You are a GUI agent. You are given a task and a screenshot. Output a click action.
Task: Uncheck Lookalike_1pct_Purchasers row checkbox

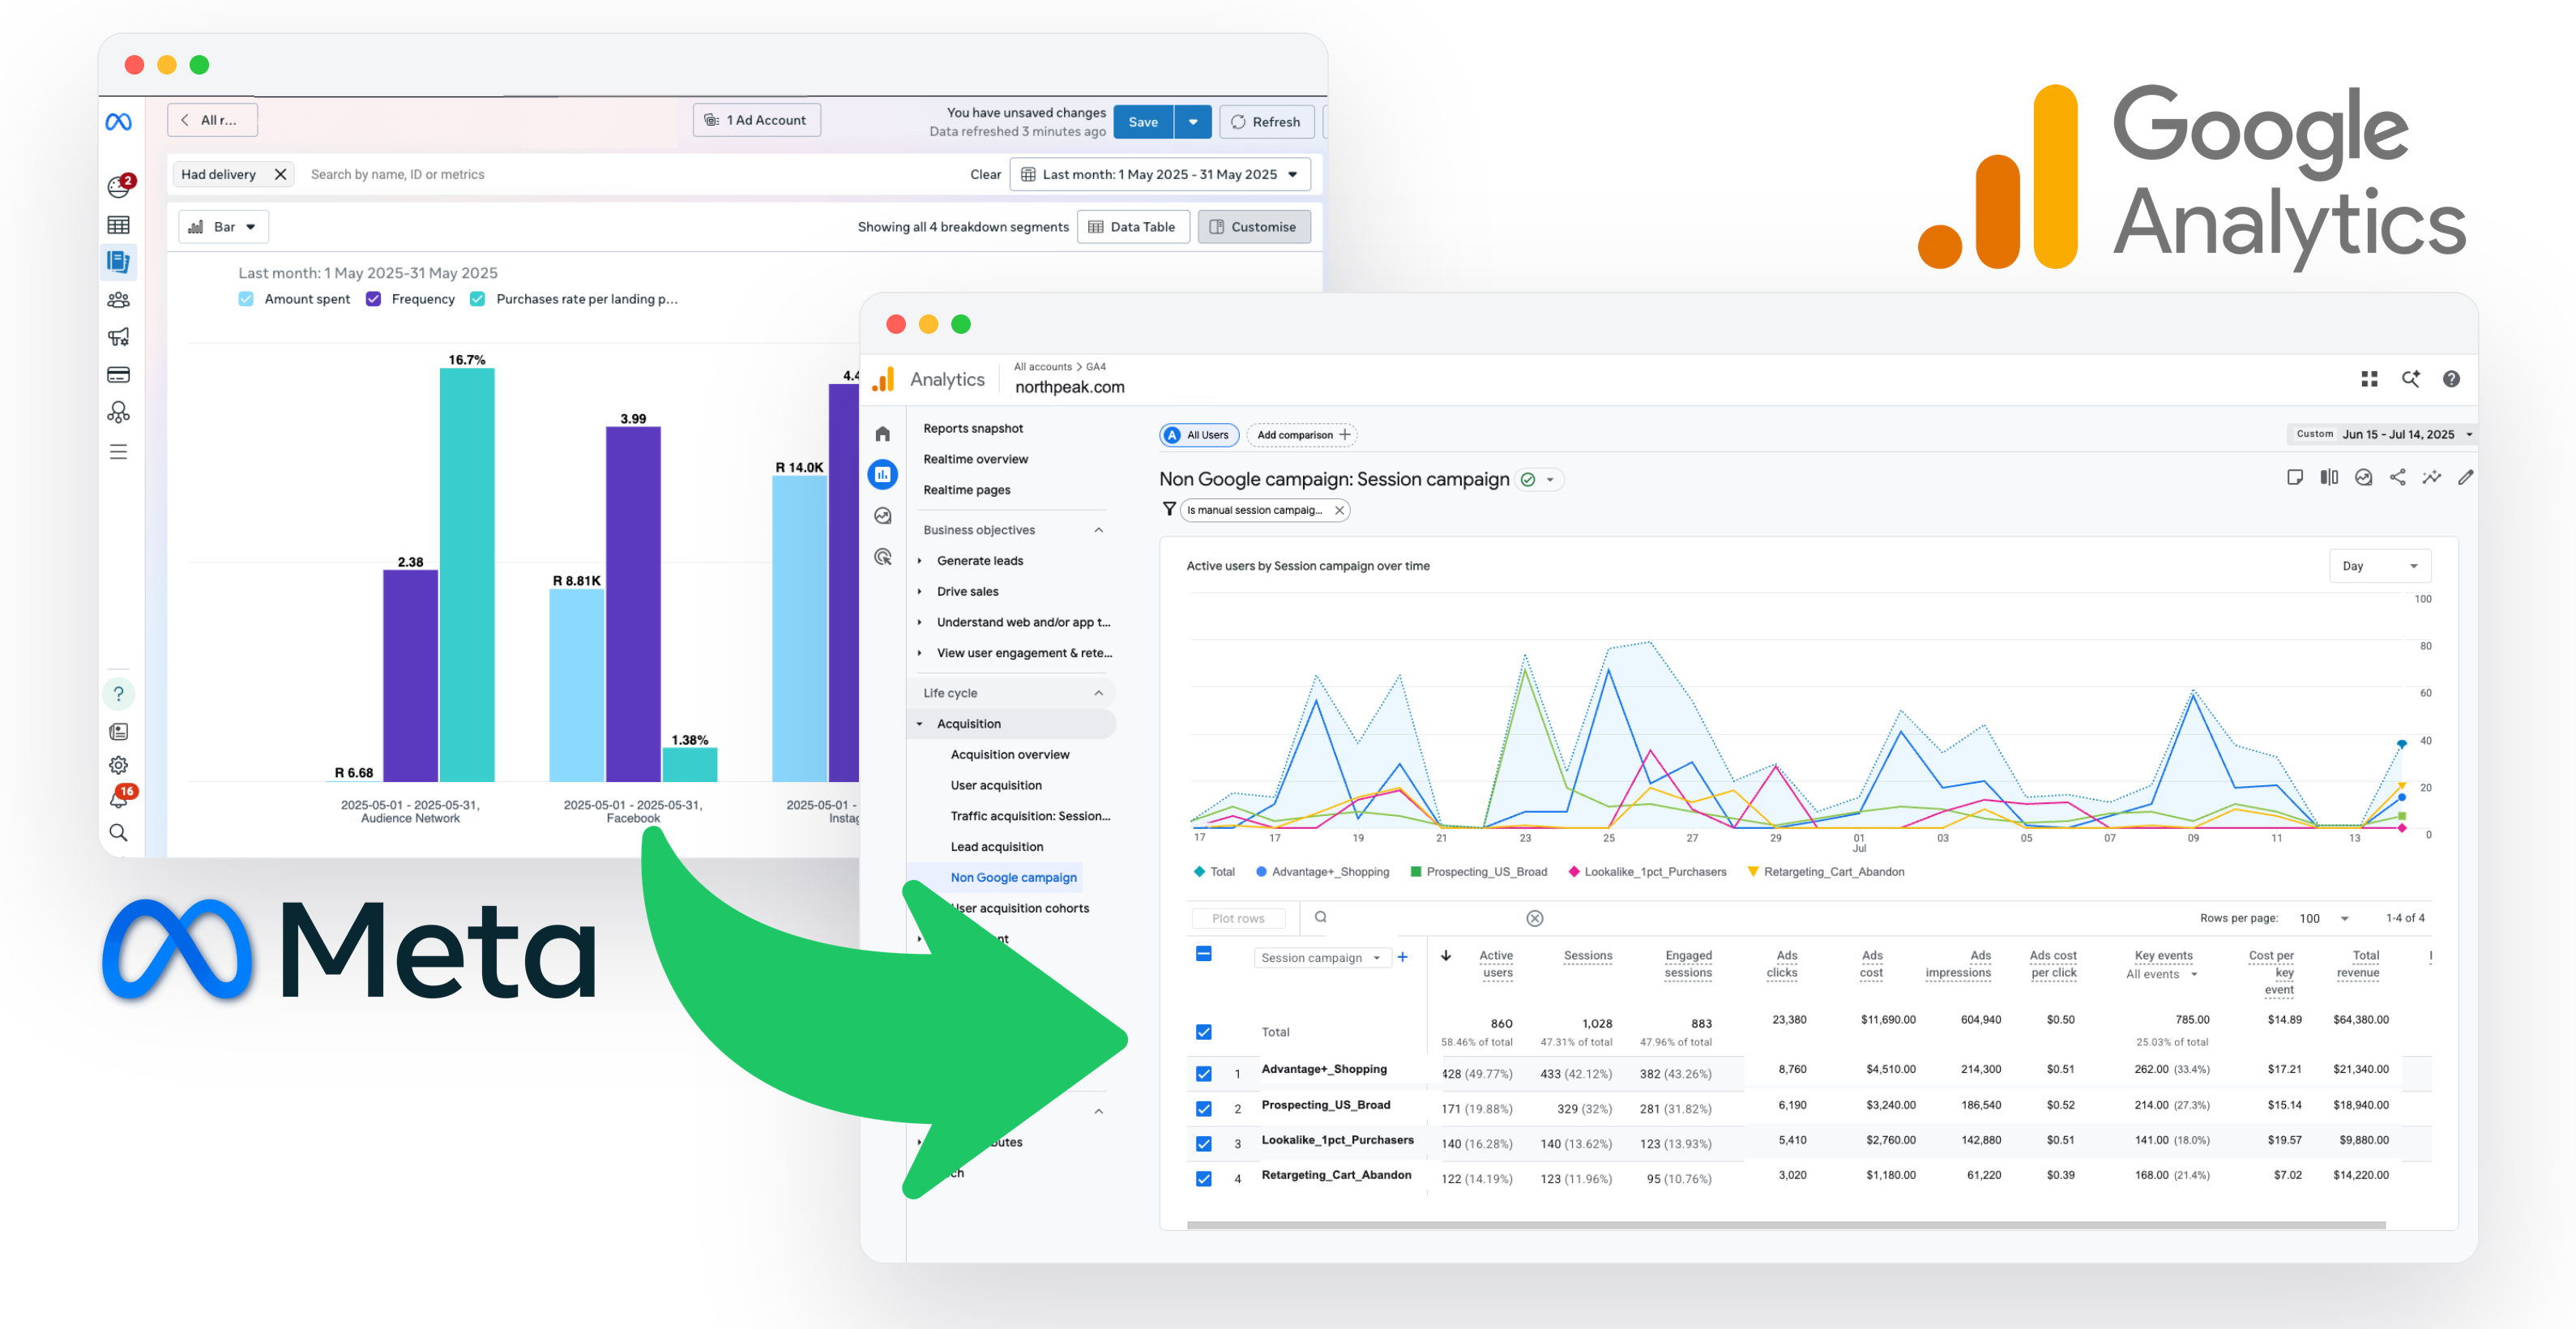(1204, 1144)
